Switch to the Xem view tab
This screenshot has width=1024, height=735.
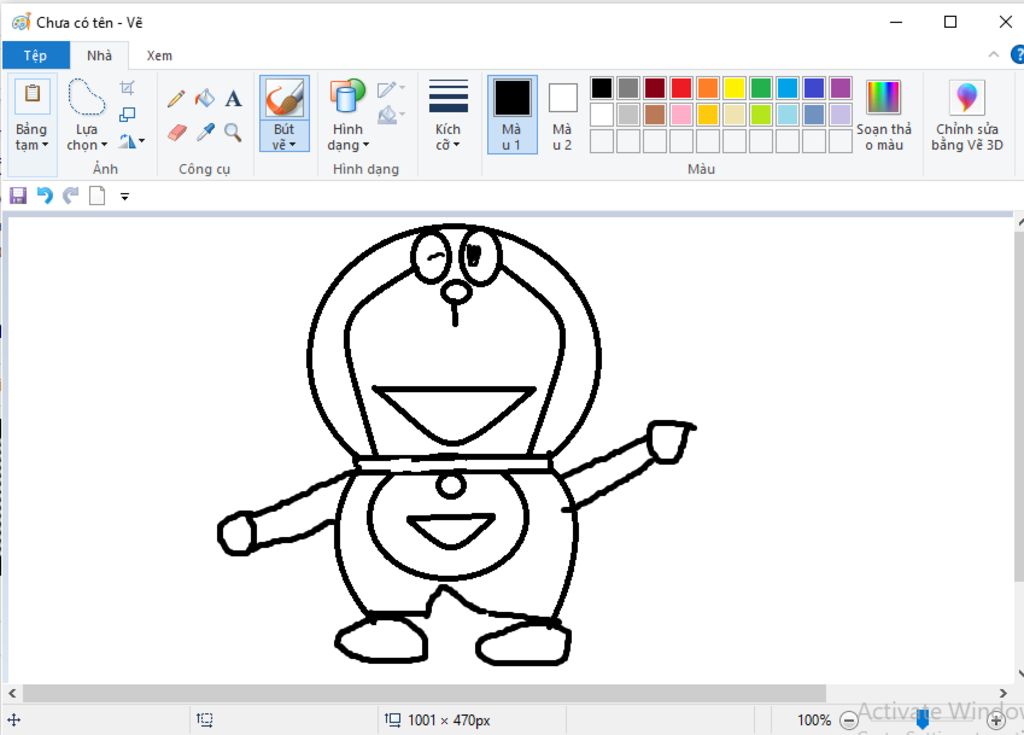click(159, 56)
